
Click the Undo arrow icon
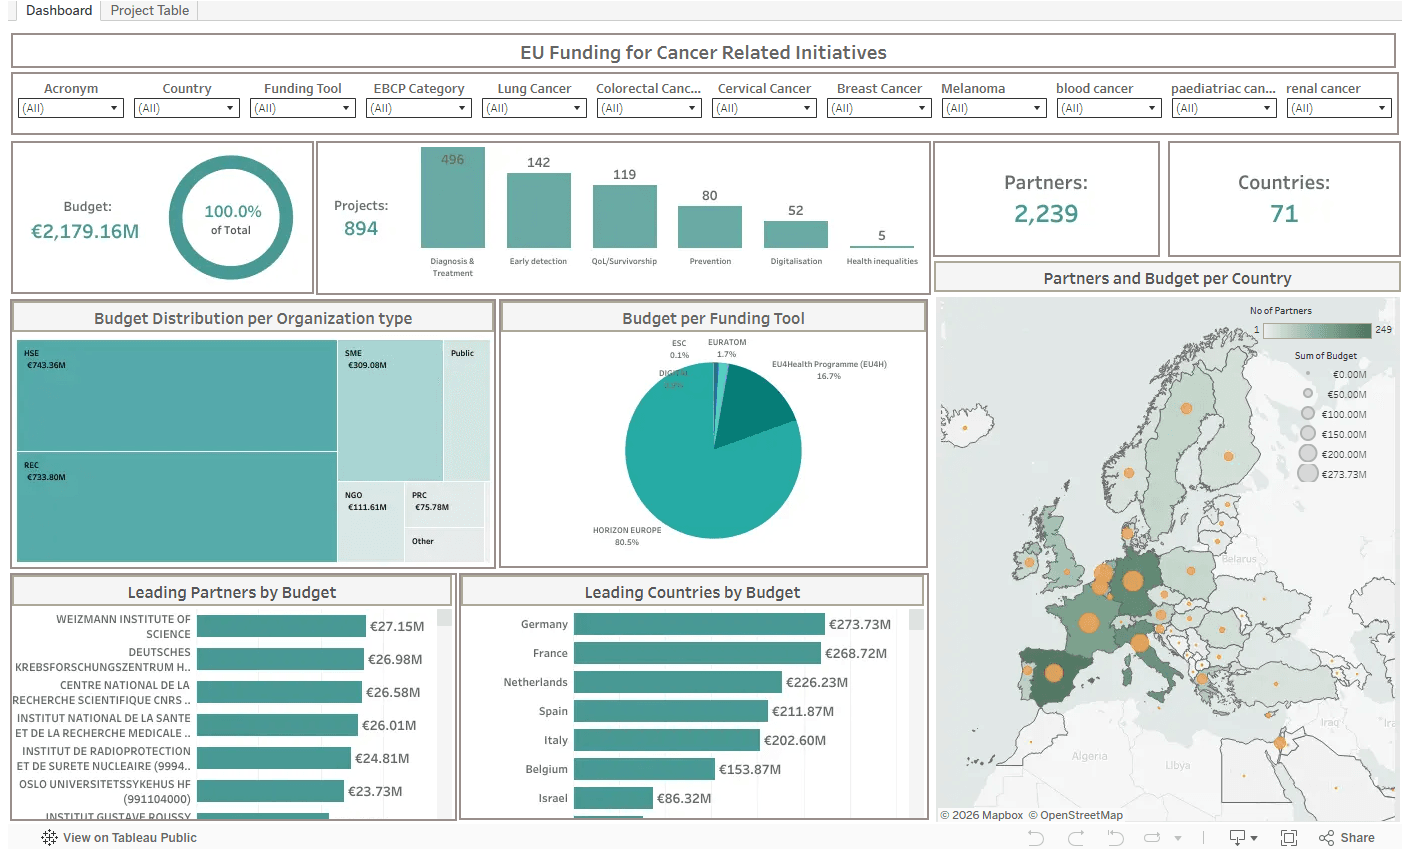1036,838
